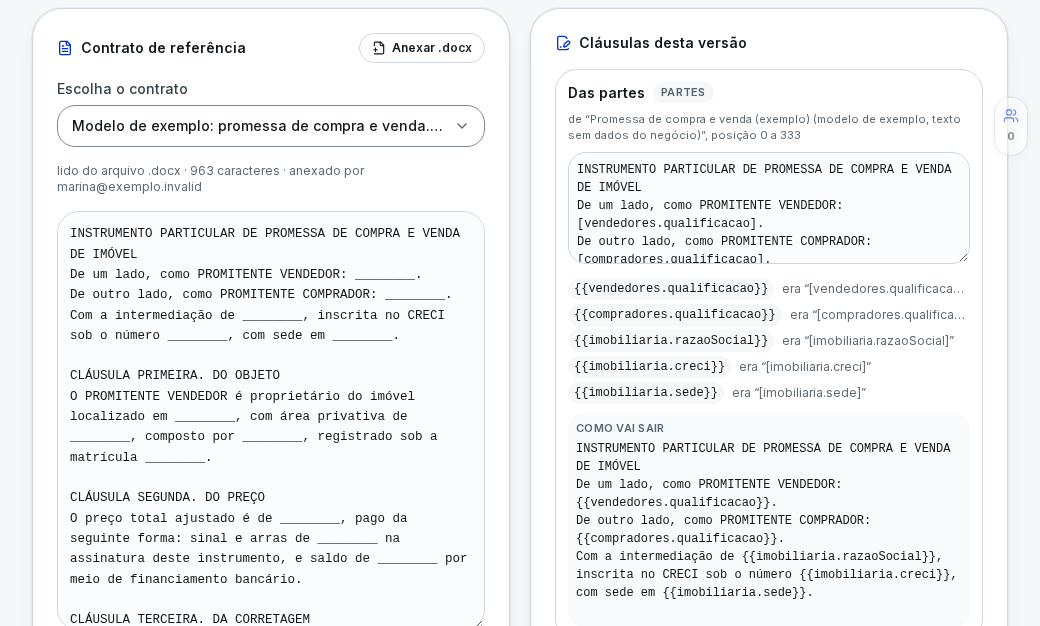Click the Contrato de referência heading

pos(163,48)
